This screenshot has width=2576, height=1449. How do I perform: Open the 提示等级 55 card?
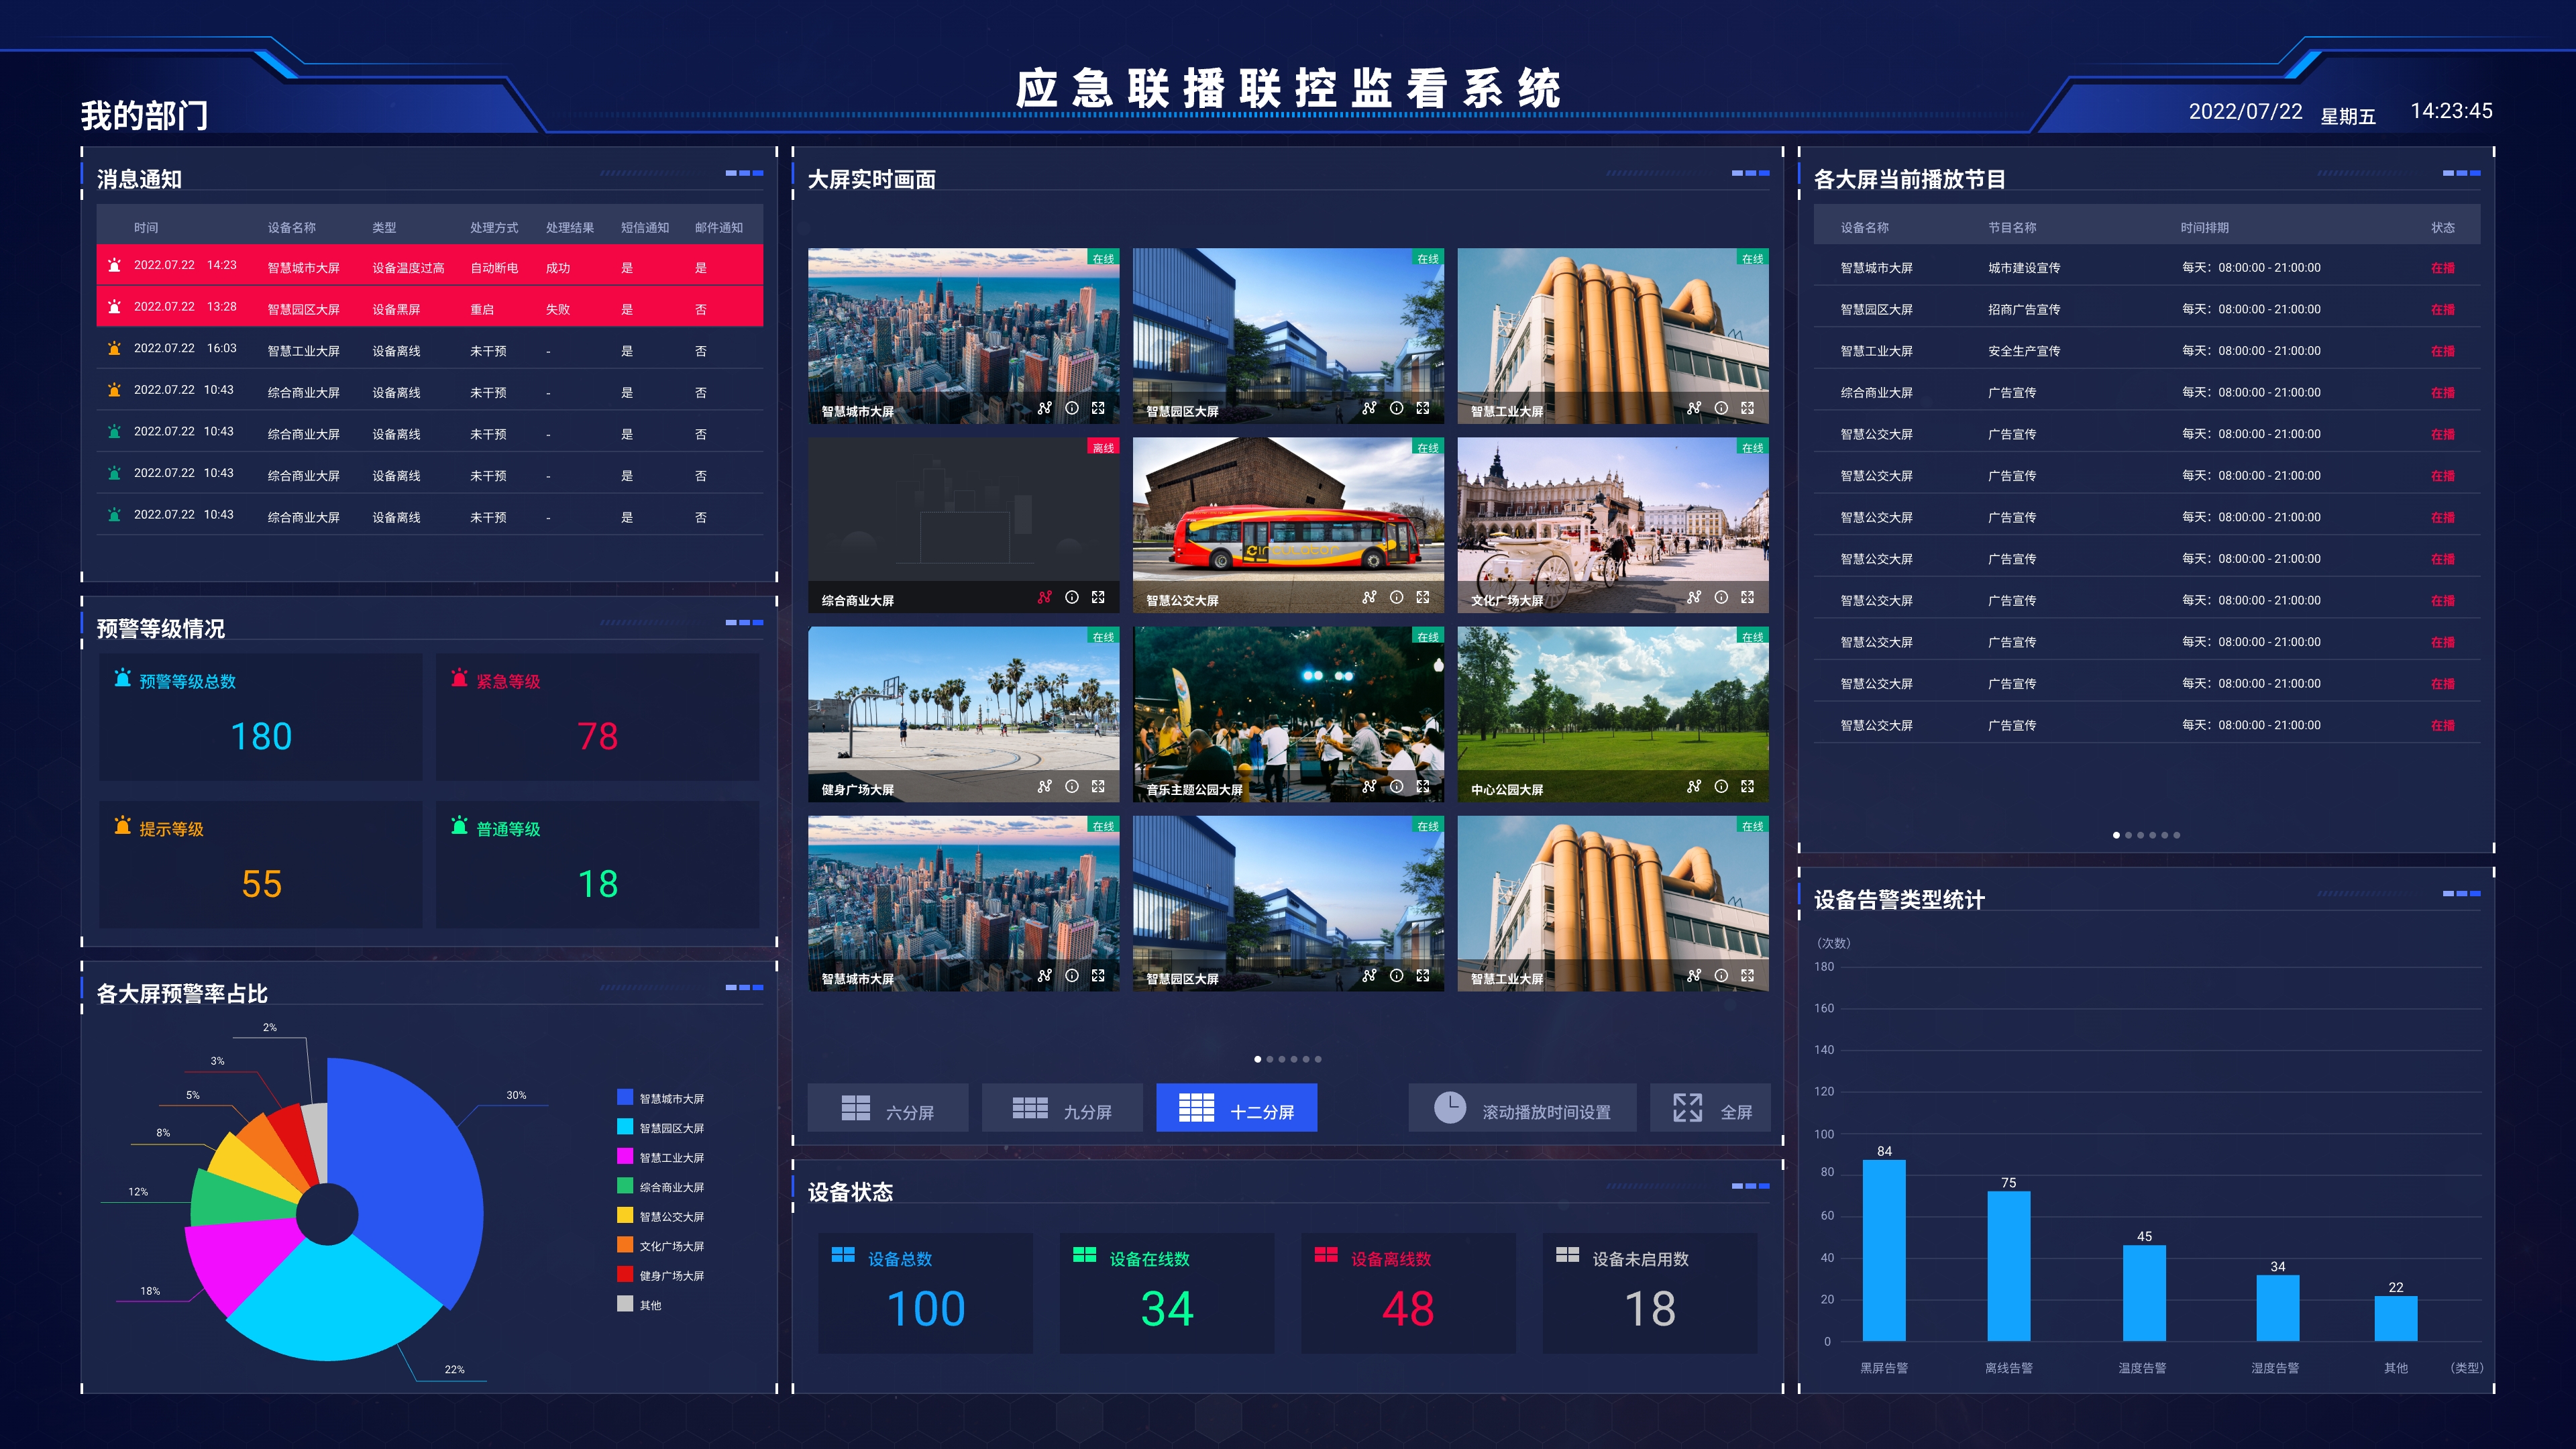260,864
